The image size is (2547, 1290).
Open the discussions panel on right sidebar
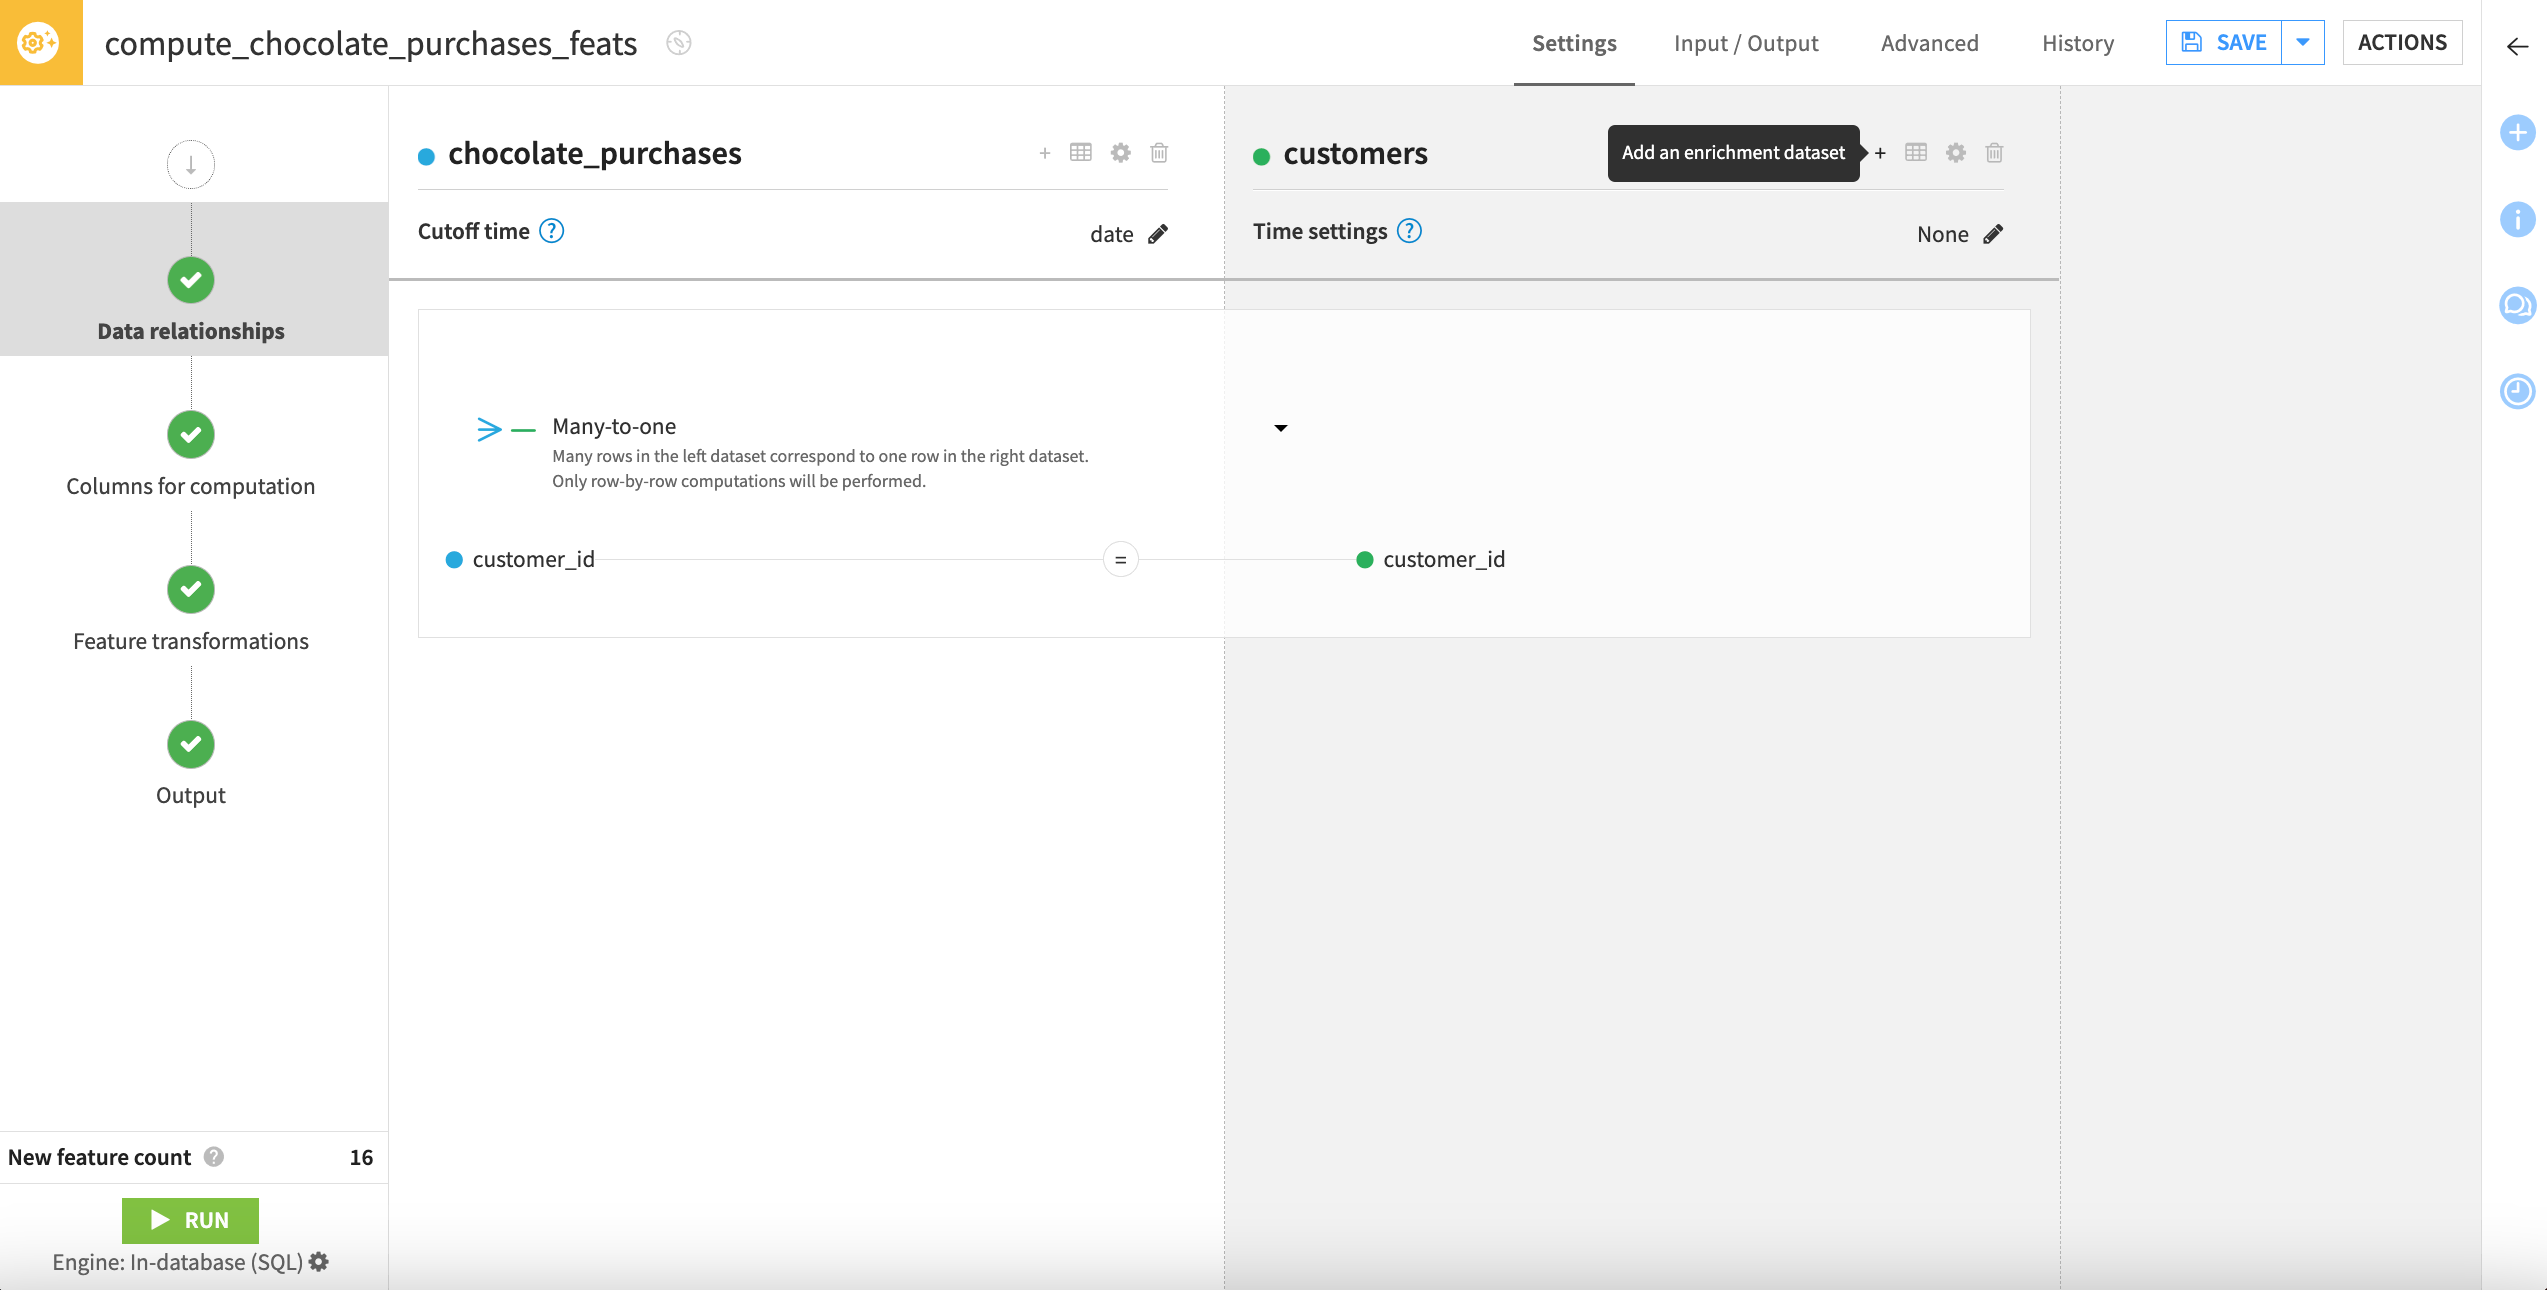pos(2517,306)
